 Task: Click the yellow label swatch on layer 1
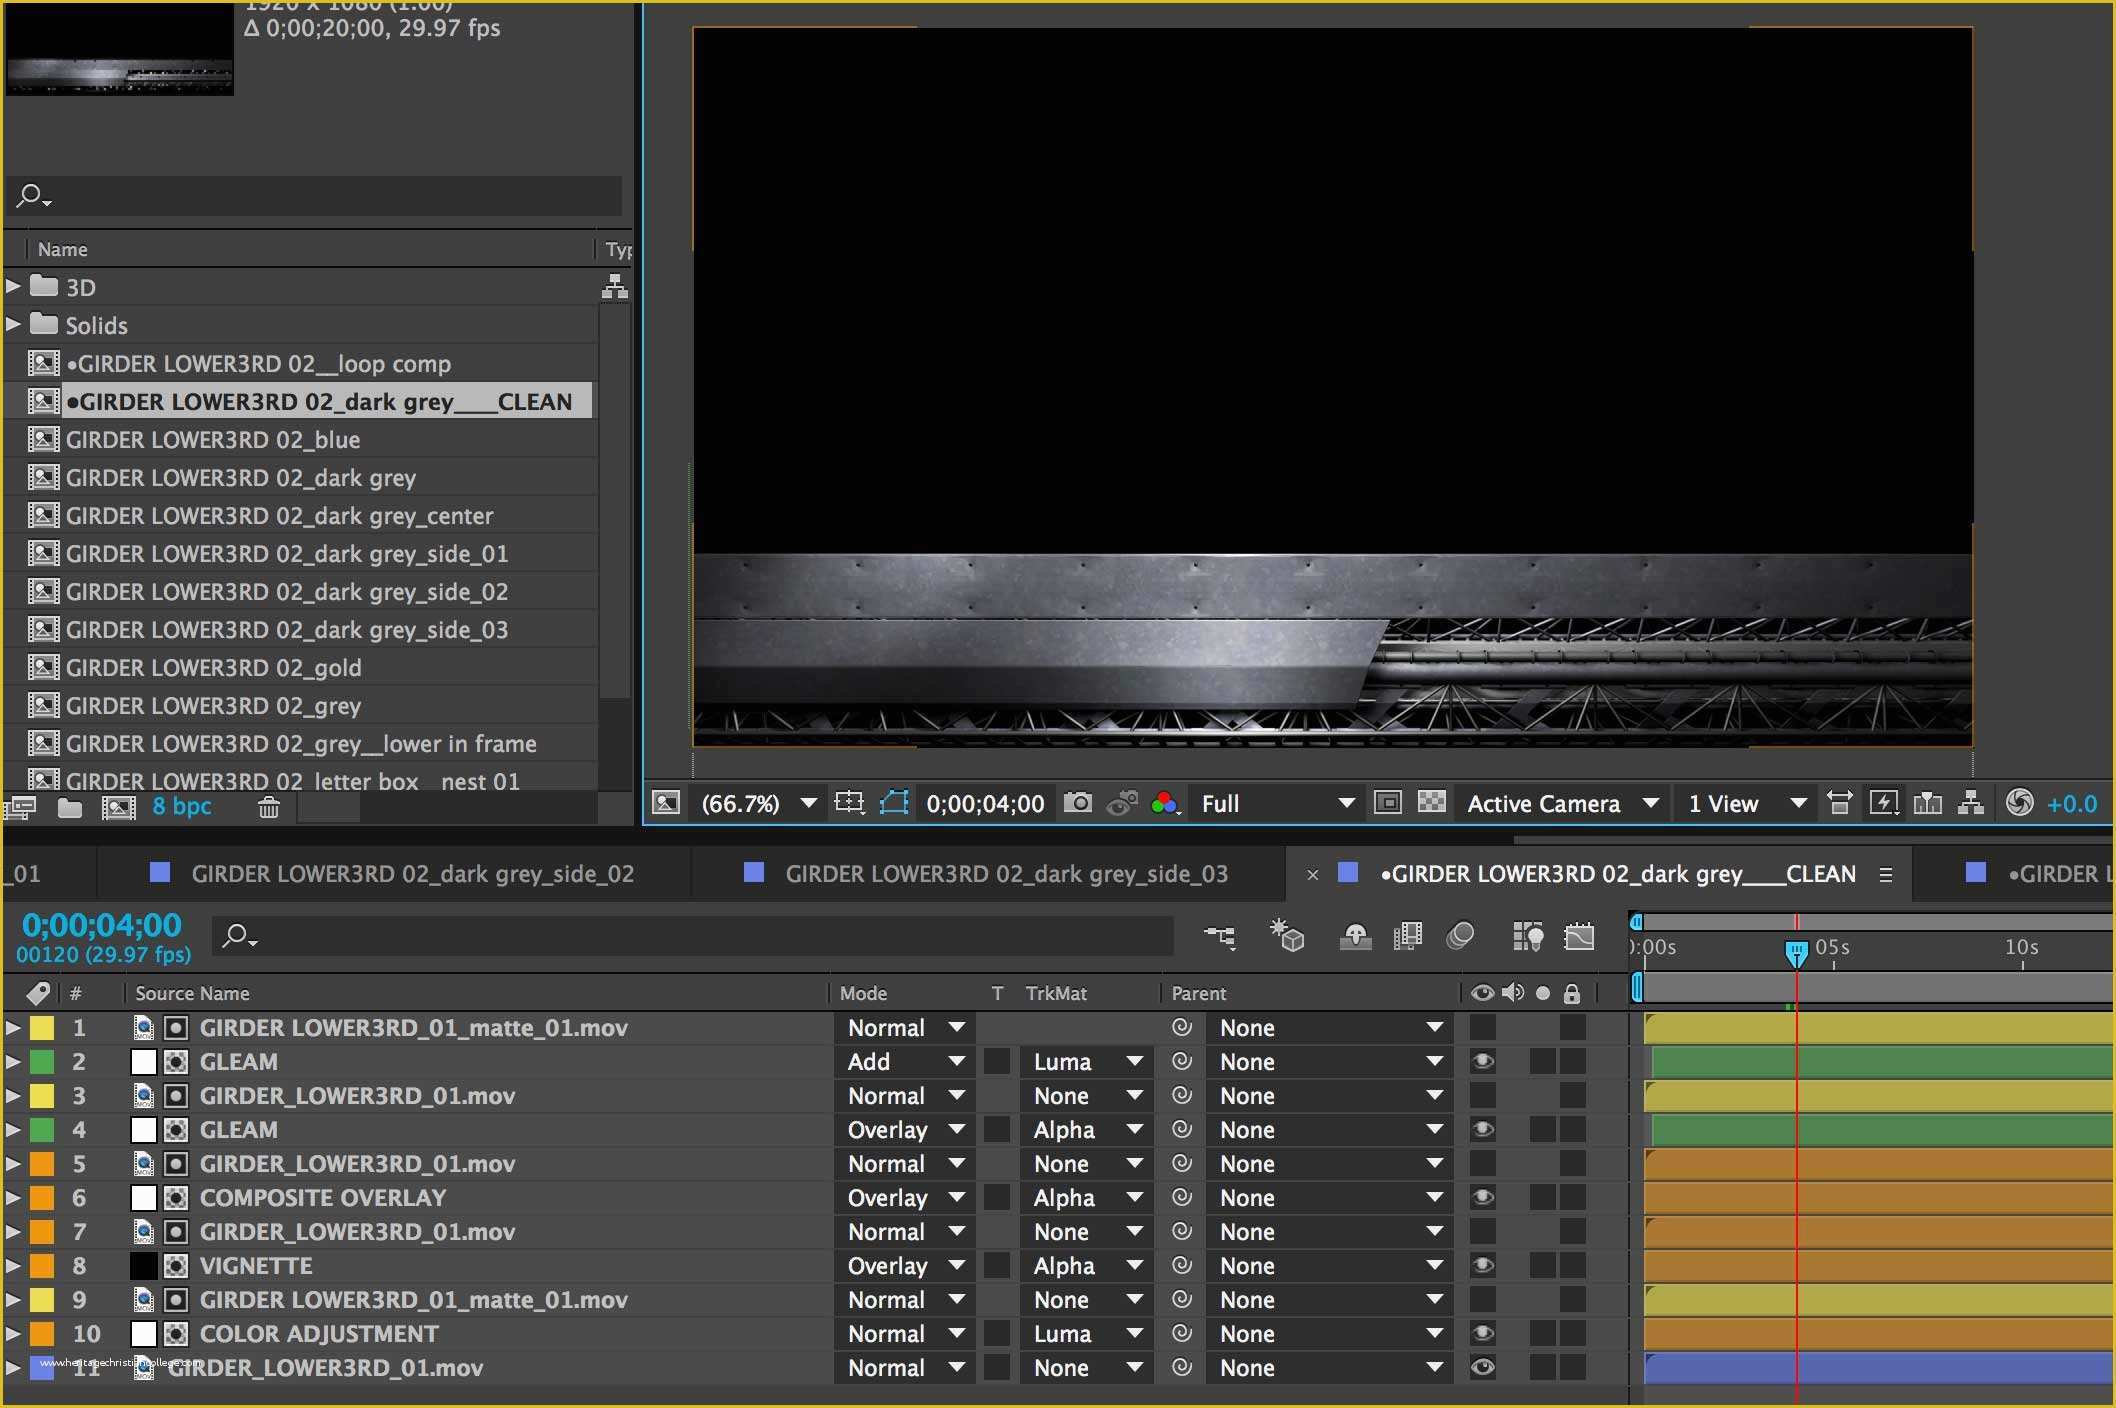[42, 1027]
